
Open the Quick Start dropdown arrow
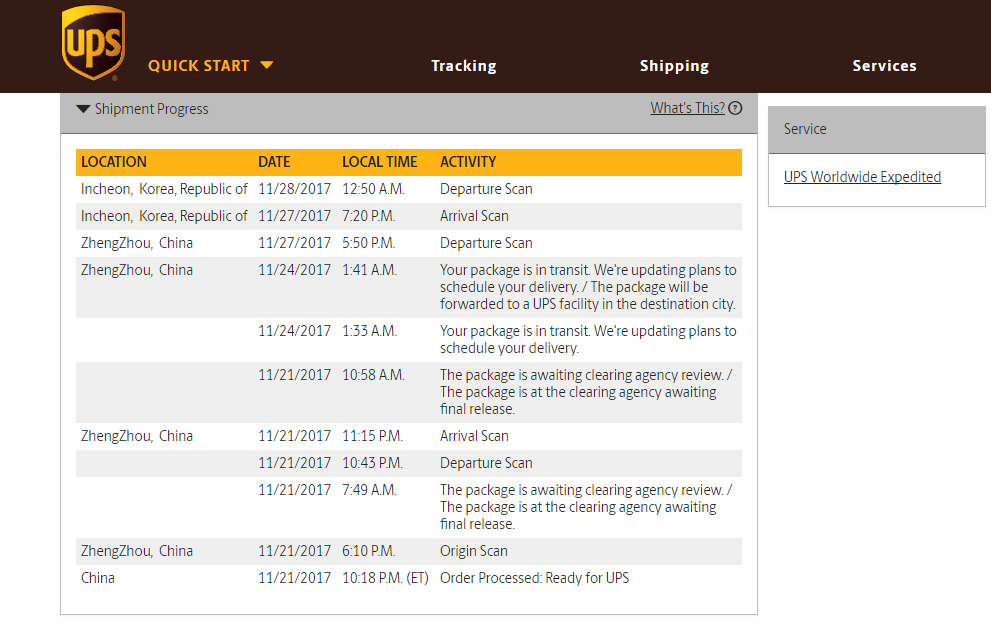click(x=267, y=65)
